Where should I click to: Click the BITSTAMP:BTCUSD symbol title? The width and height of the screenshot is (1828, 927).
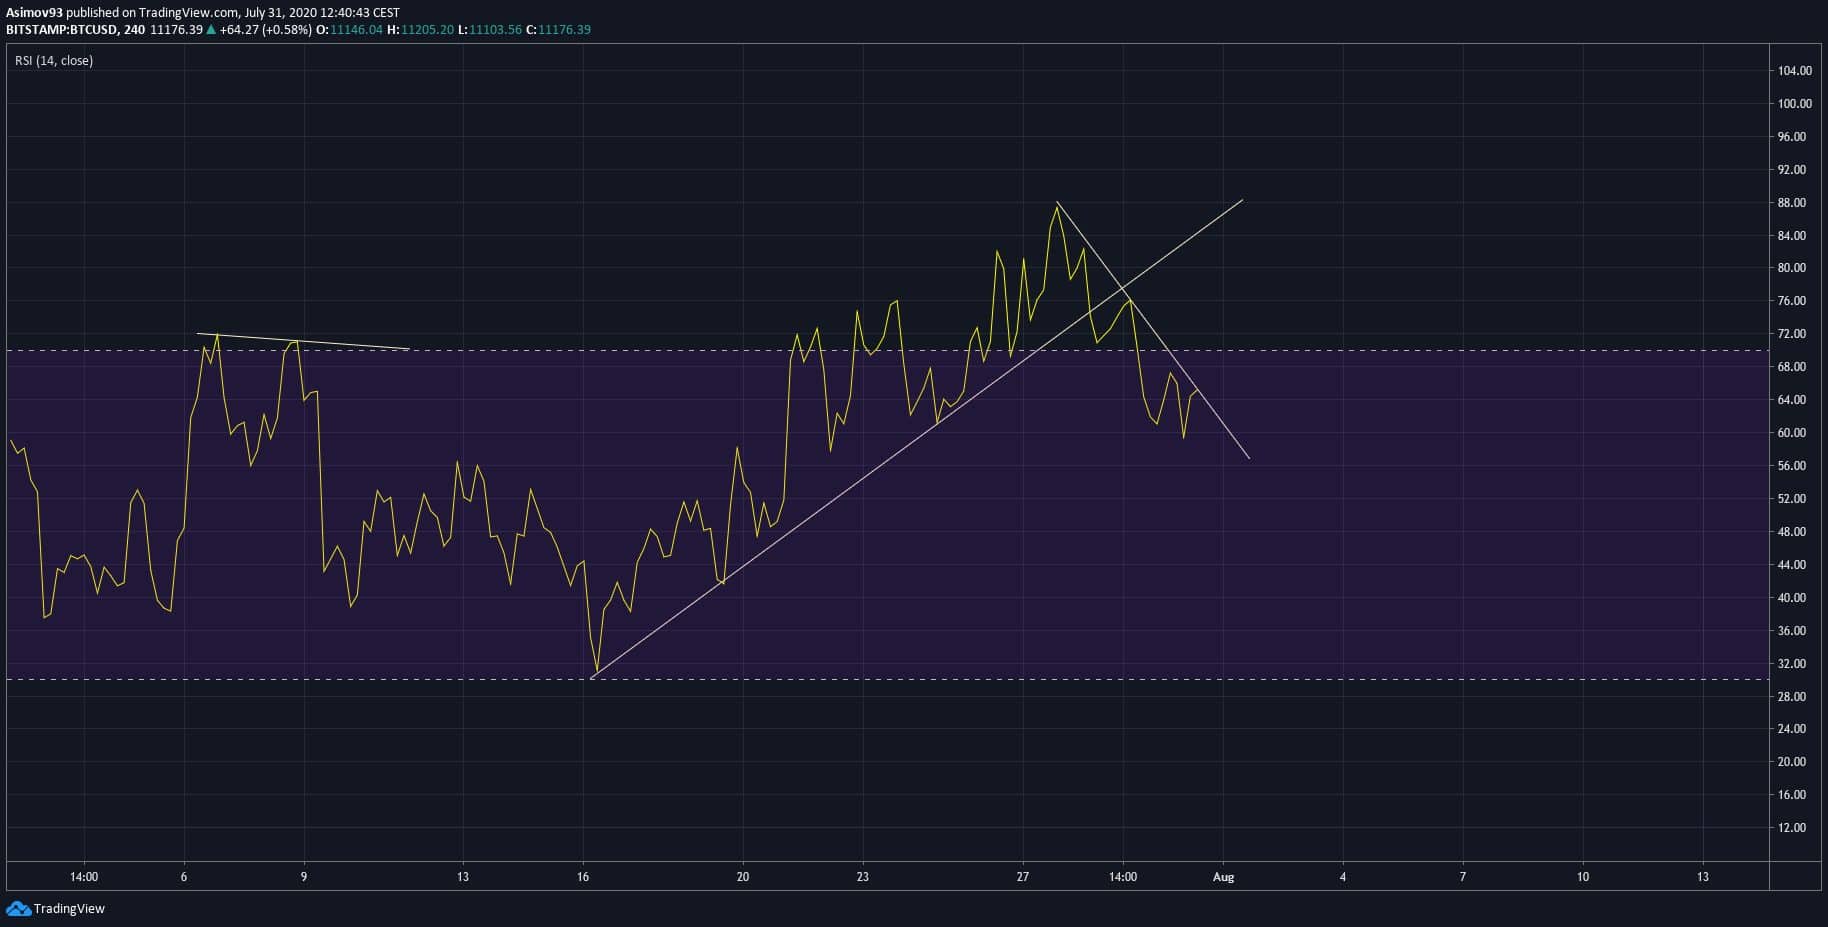[x=60, y=30]
